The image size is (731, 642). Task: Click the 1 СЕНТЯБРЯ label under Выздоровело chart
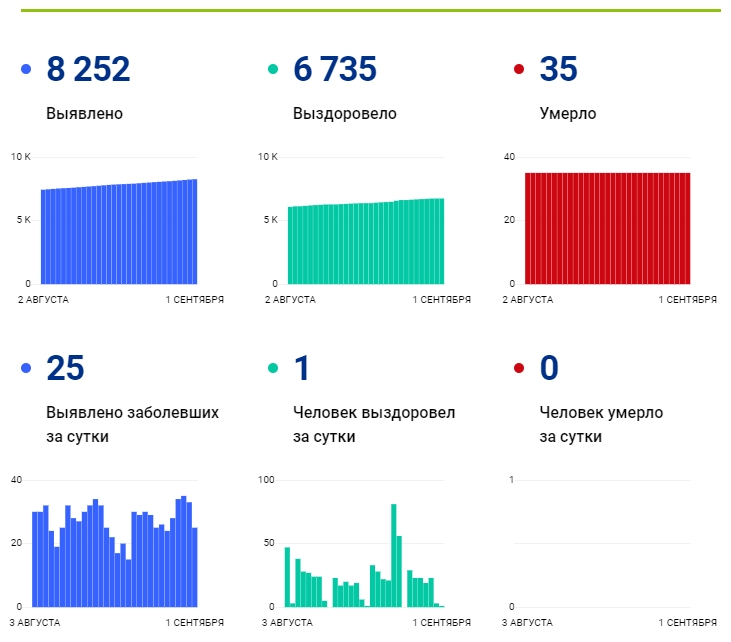coord(441,299)
